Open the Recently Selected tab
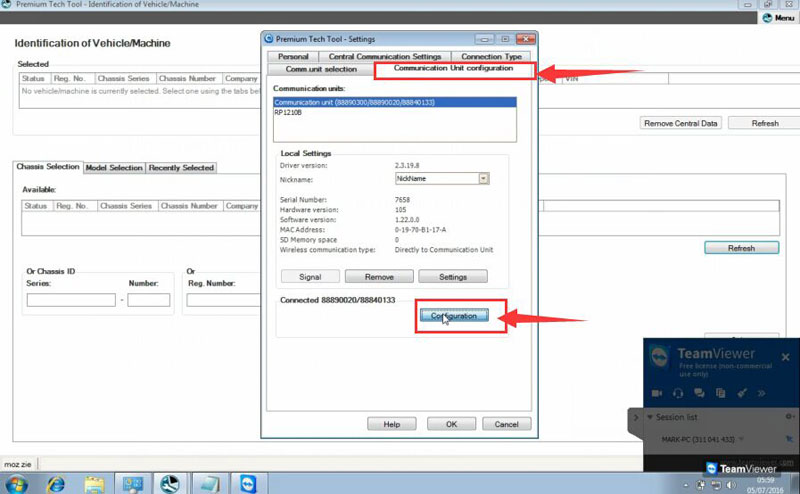The width and height of the screenshot is (800, 494). point(181,167)
